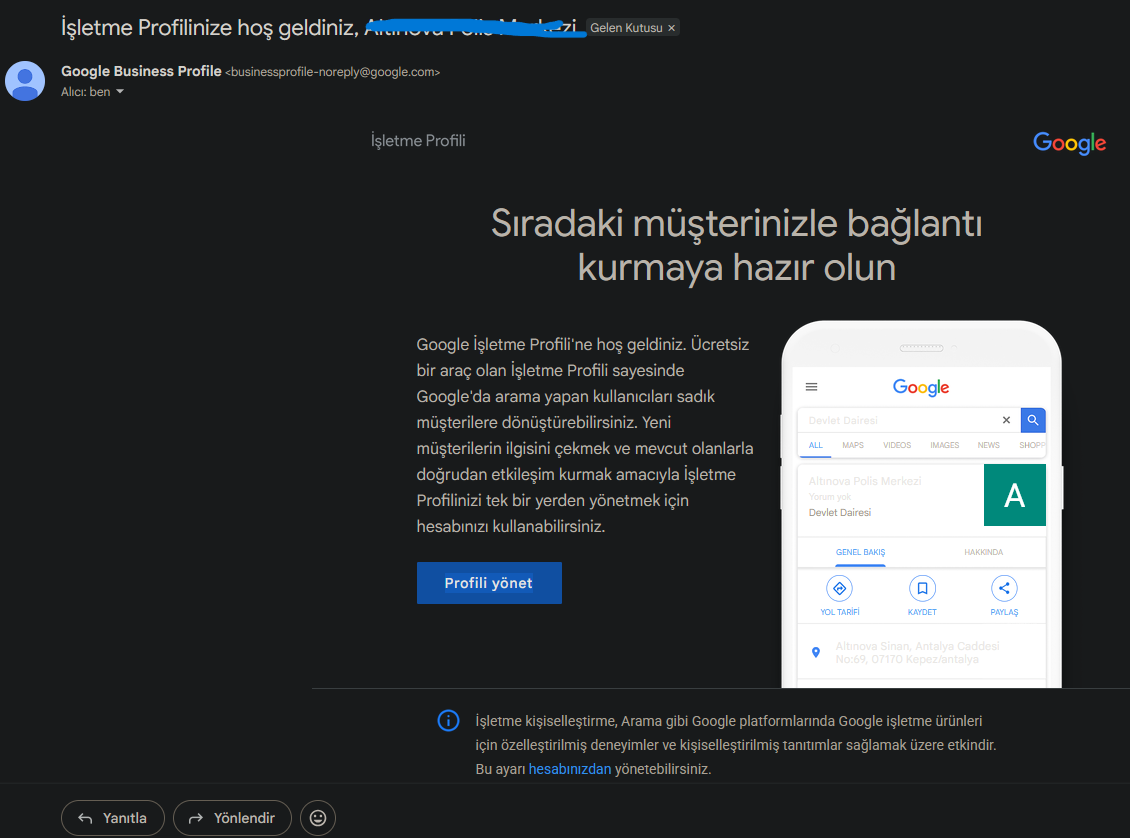1130x838 pixels.
Task: Click the map pin location icon
Action: (816, 652)
